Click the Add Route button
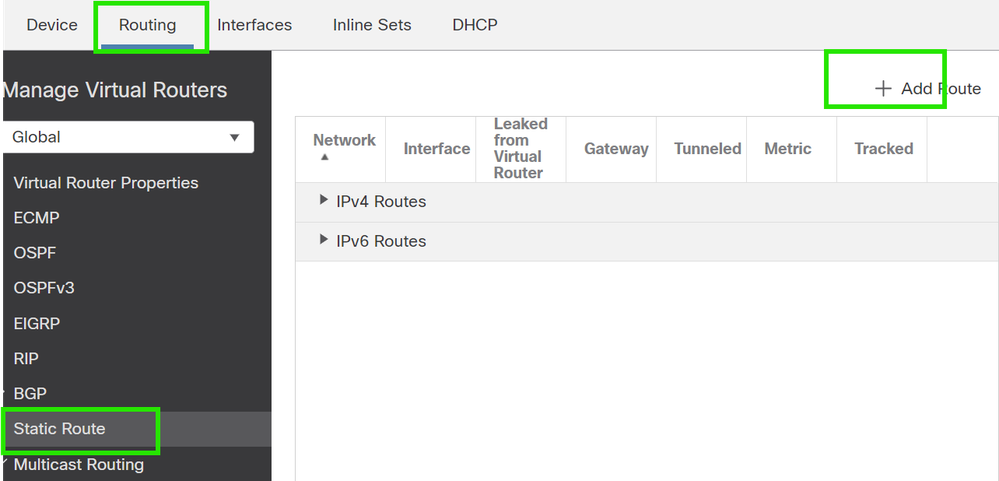999x481 pixels. [x=928, y=89]
